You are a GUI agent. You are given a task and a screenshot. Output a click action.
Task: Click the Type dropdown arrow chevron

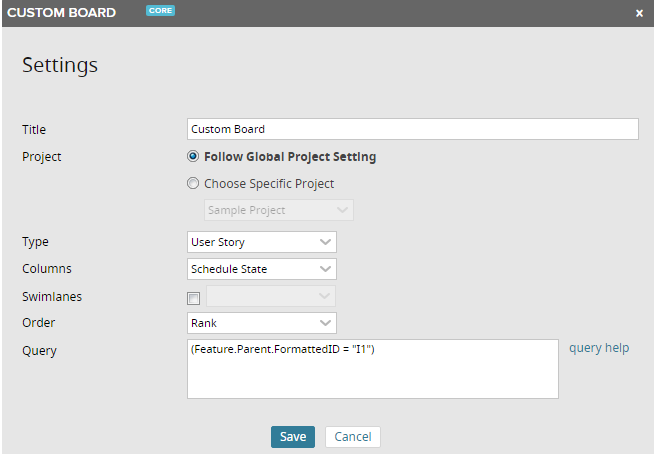[x=325, y=242]
